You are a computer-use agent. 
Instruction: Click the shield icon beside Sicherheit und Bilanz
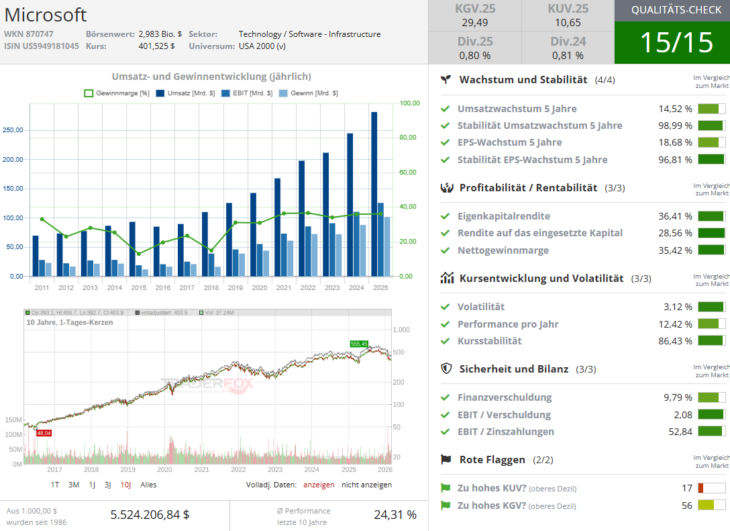coord(445,368)
